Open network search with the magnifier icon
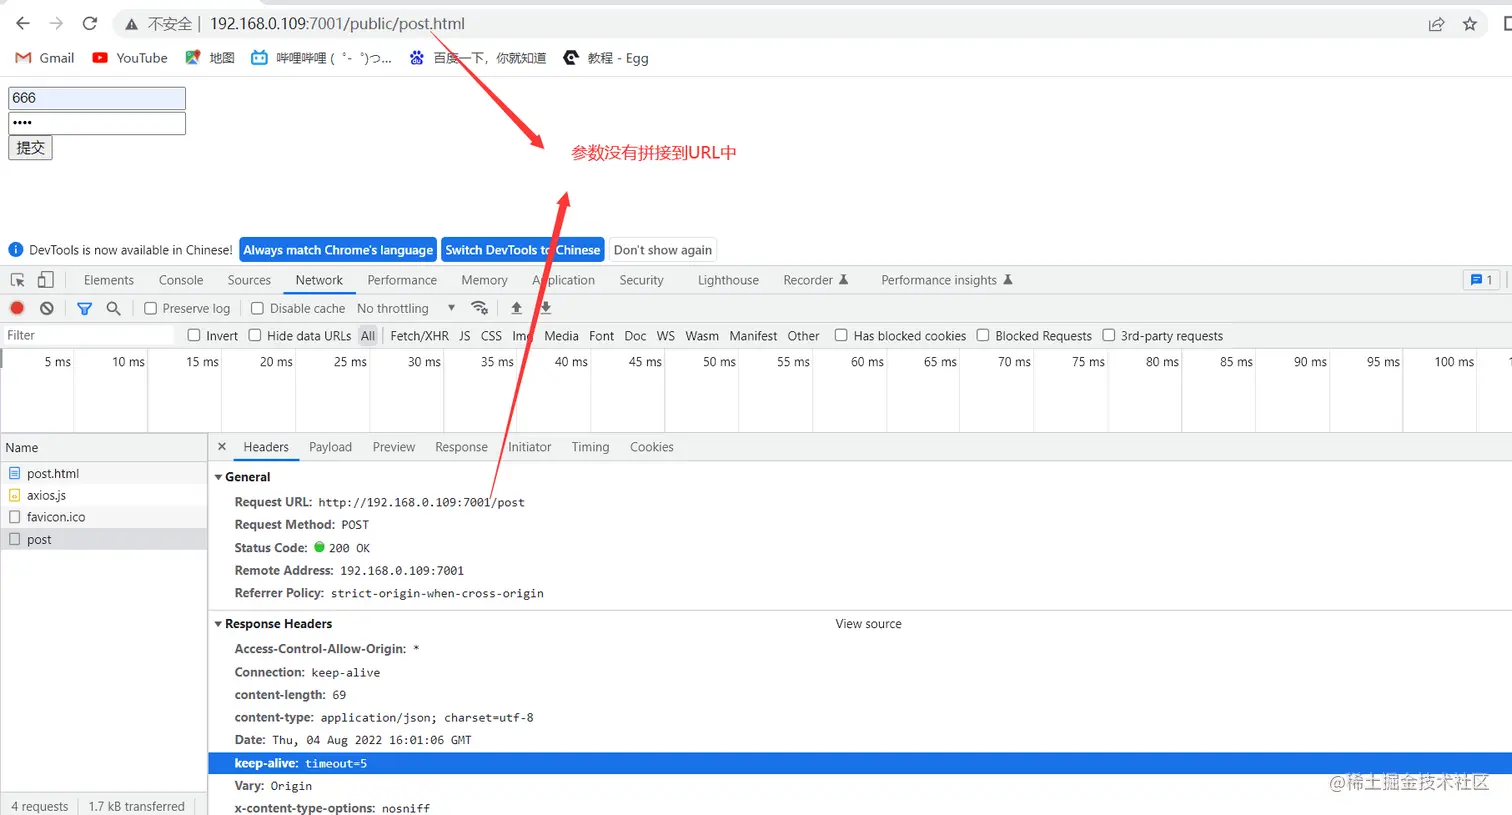 pos(113,308)
